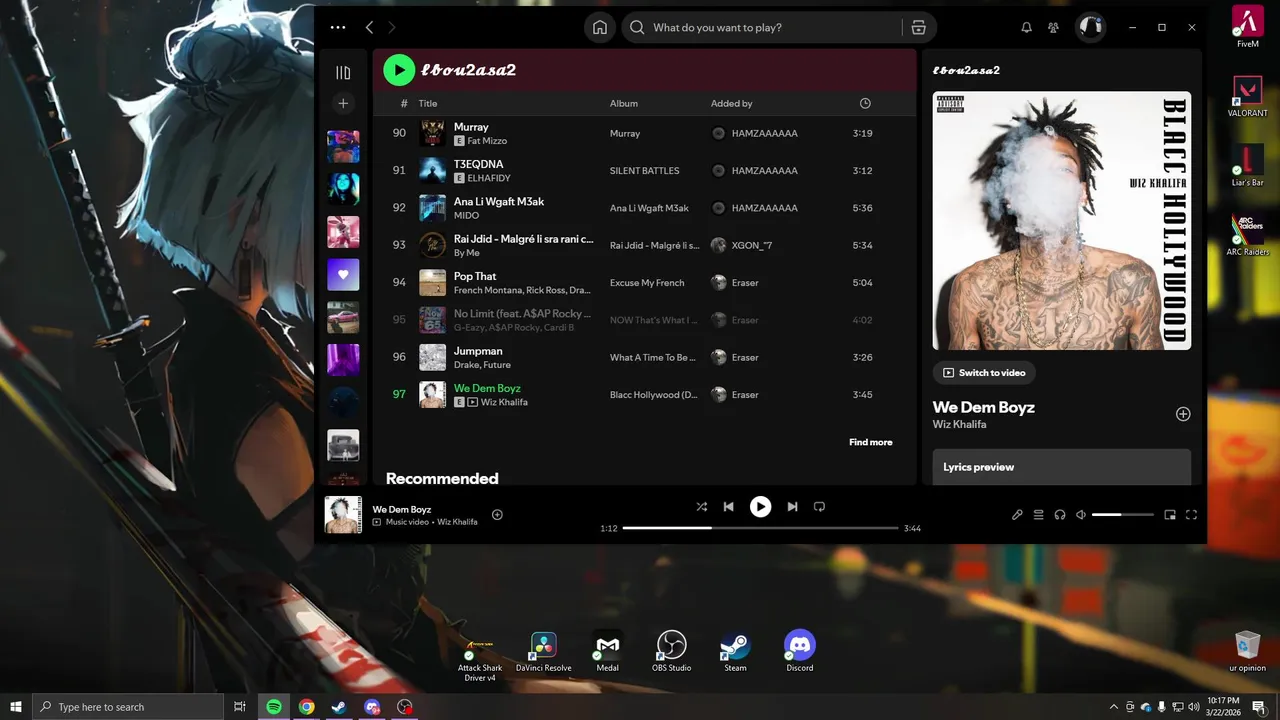The height and width of the screenshot is (720, 1280).
Task: Open the Queue icon
Action: [x=1039, y=515]
